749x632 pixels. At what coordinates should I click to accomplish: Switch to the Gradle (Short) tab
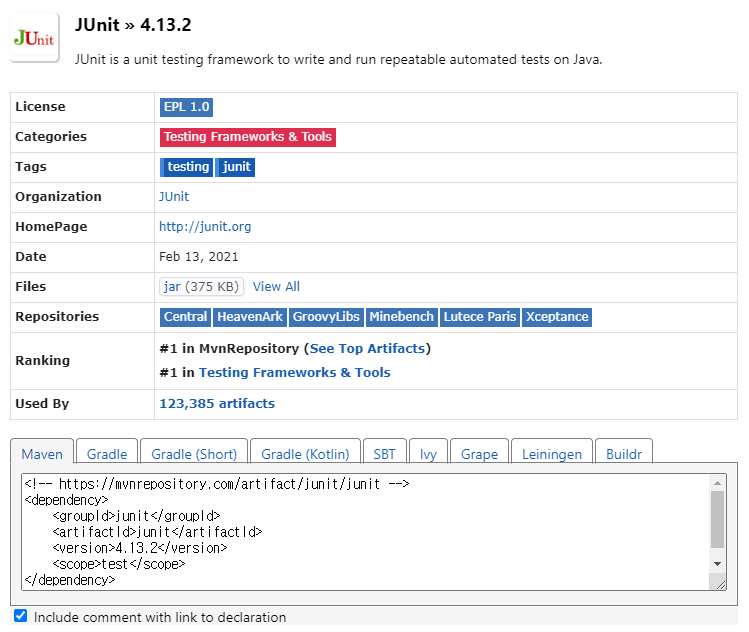coord(194,452)
